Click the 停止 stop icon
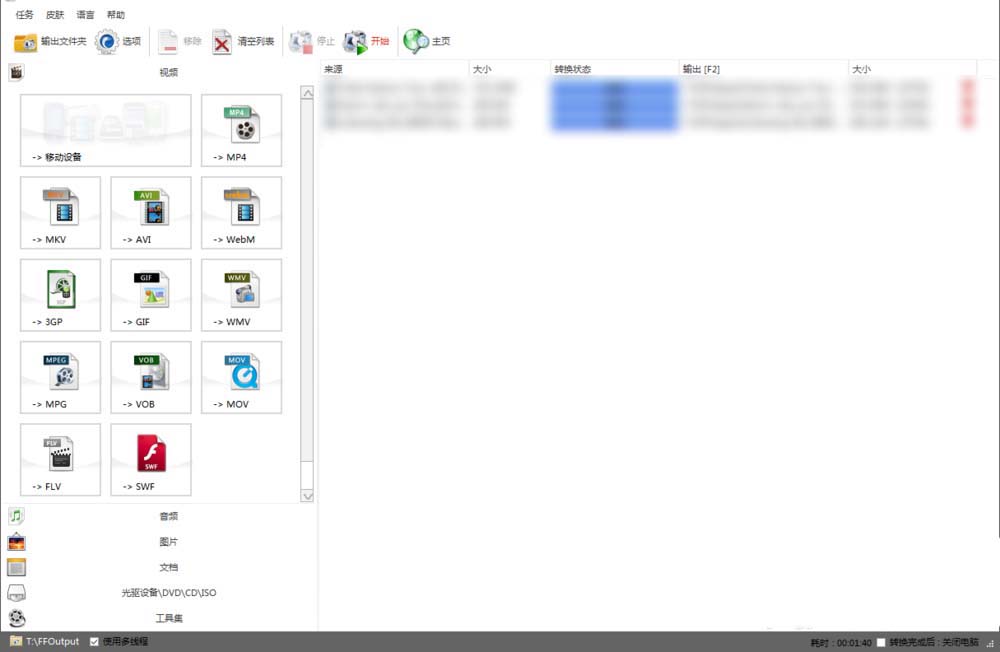1000x652 pixels. pos(300,42)
